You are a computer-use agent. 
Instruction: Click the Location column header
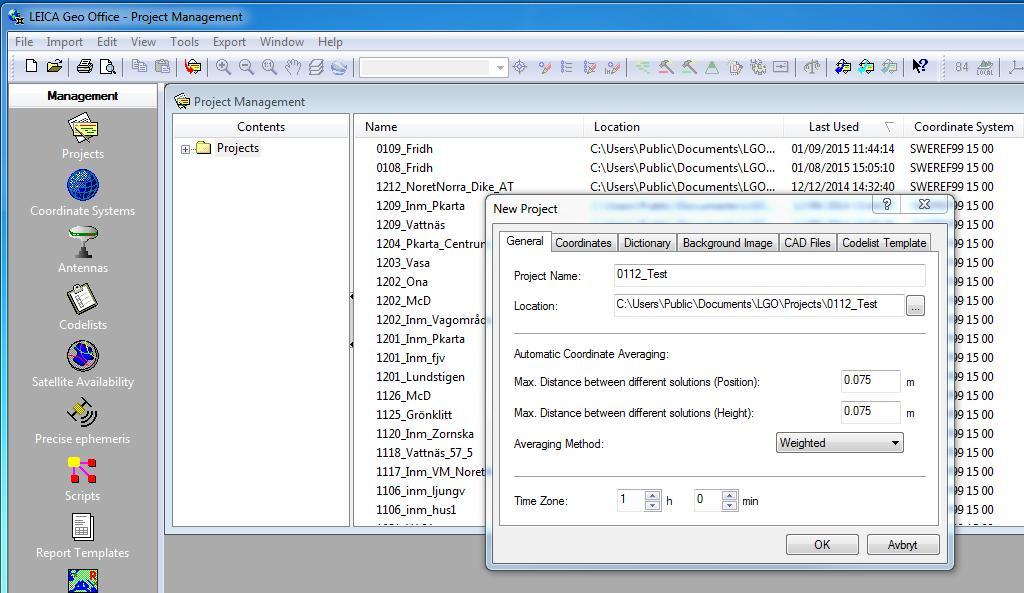[683, 127]
